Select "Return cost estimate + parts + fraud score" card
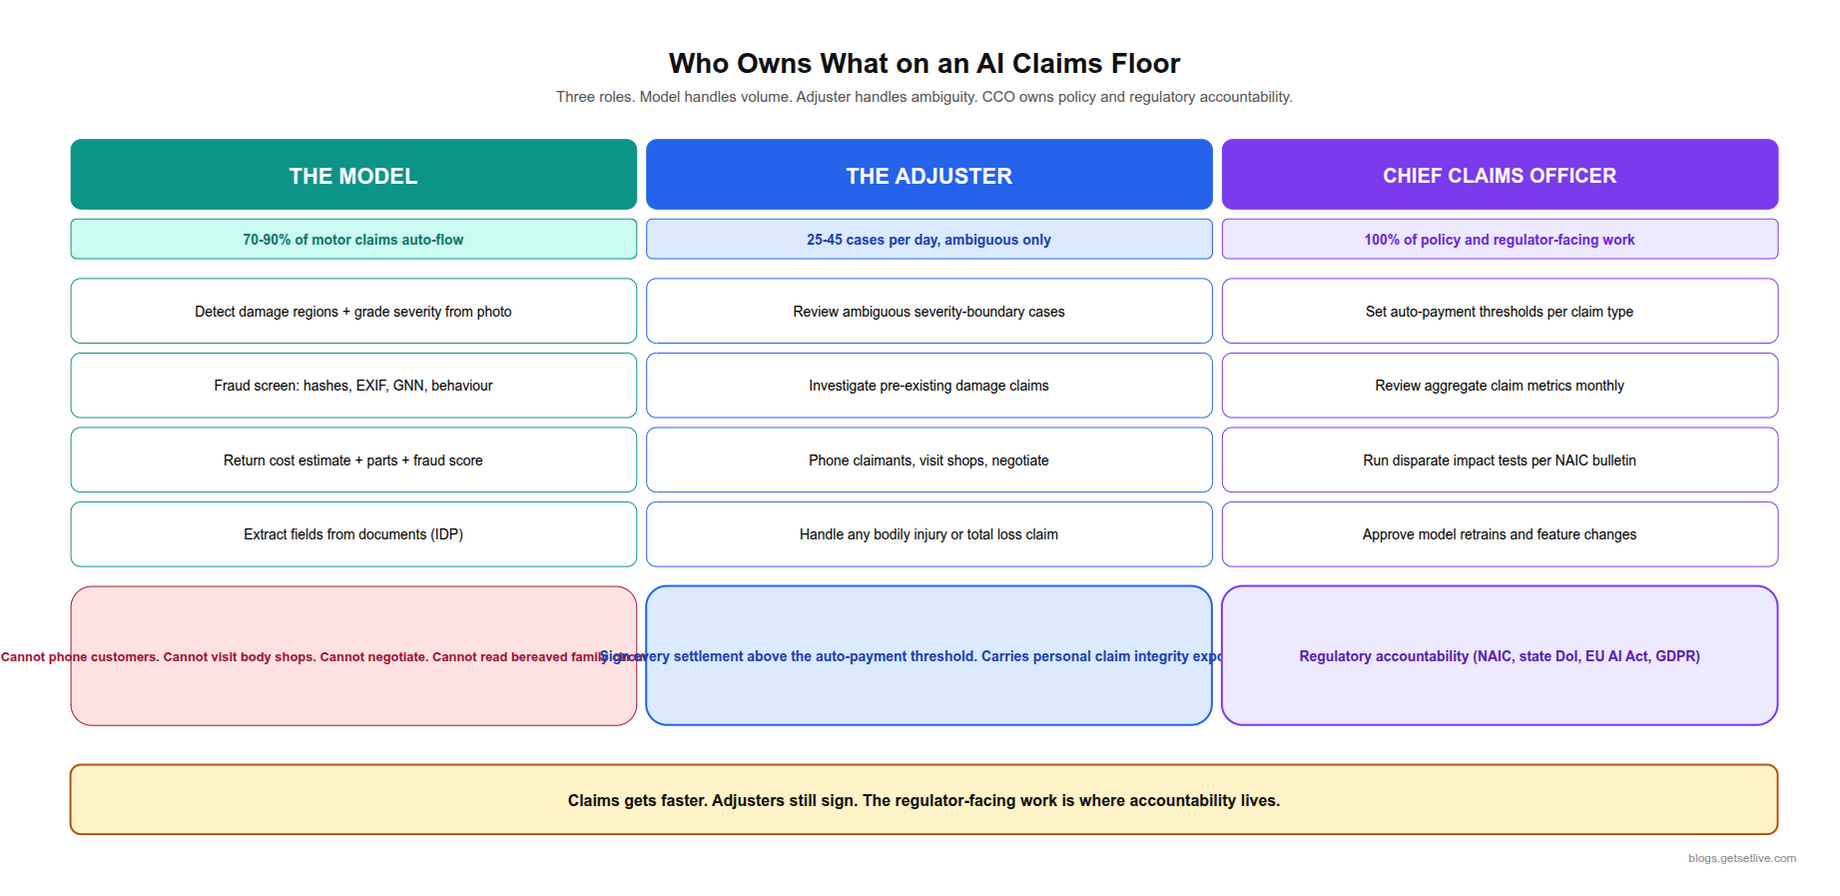 click(353, 460)
